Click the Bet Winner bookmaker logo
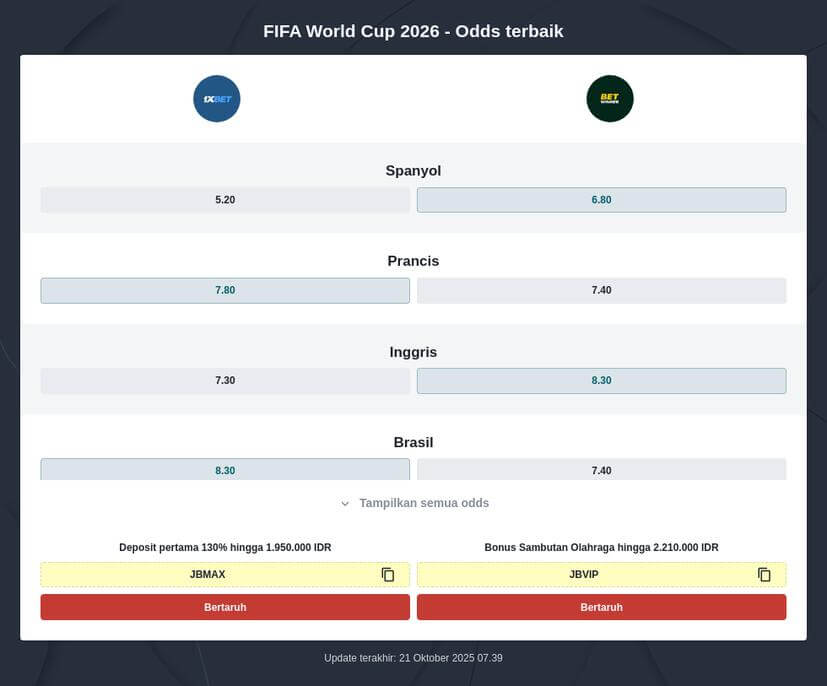827x686 pixels. [610, 99]
